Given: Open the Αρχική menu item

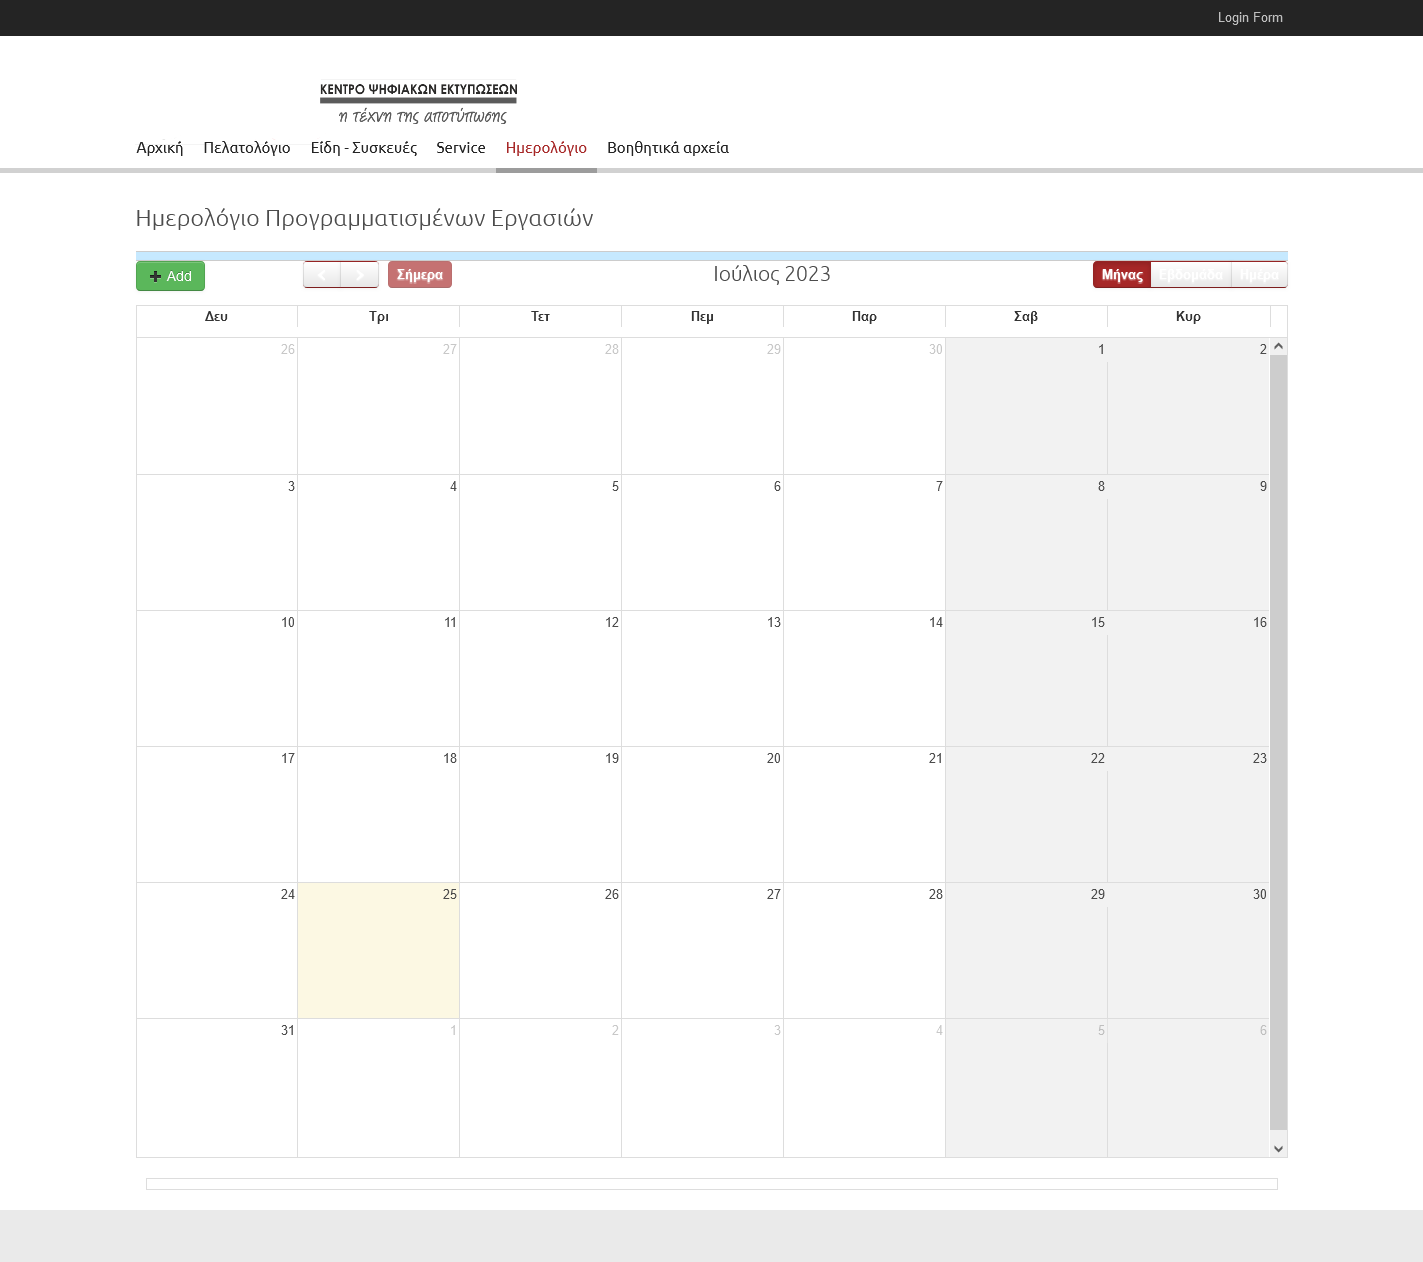Looking at the screenshot, I should [160, 148].
